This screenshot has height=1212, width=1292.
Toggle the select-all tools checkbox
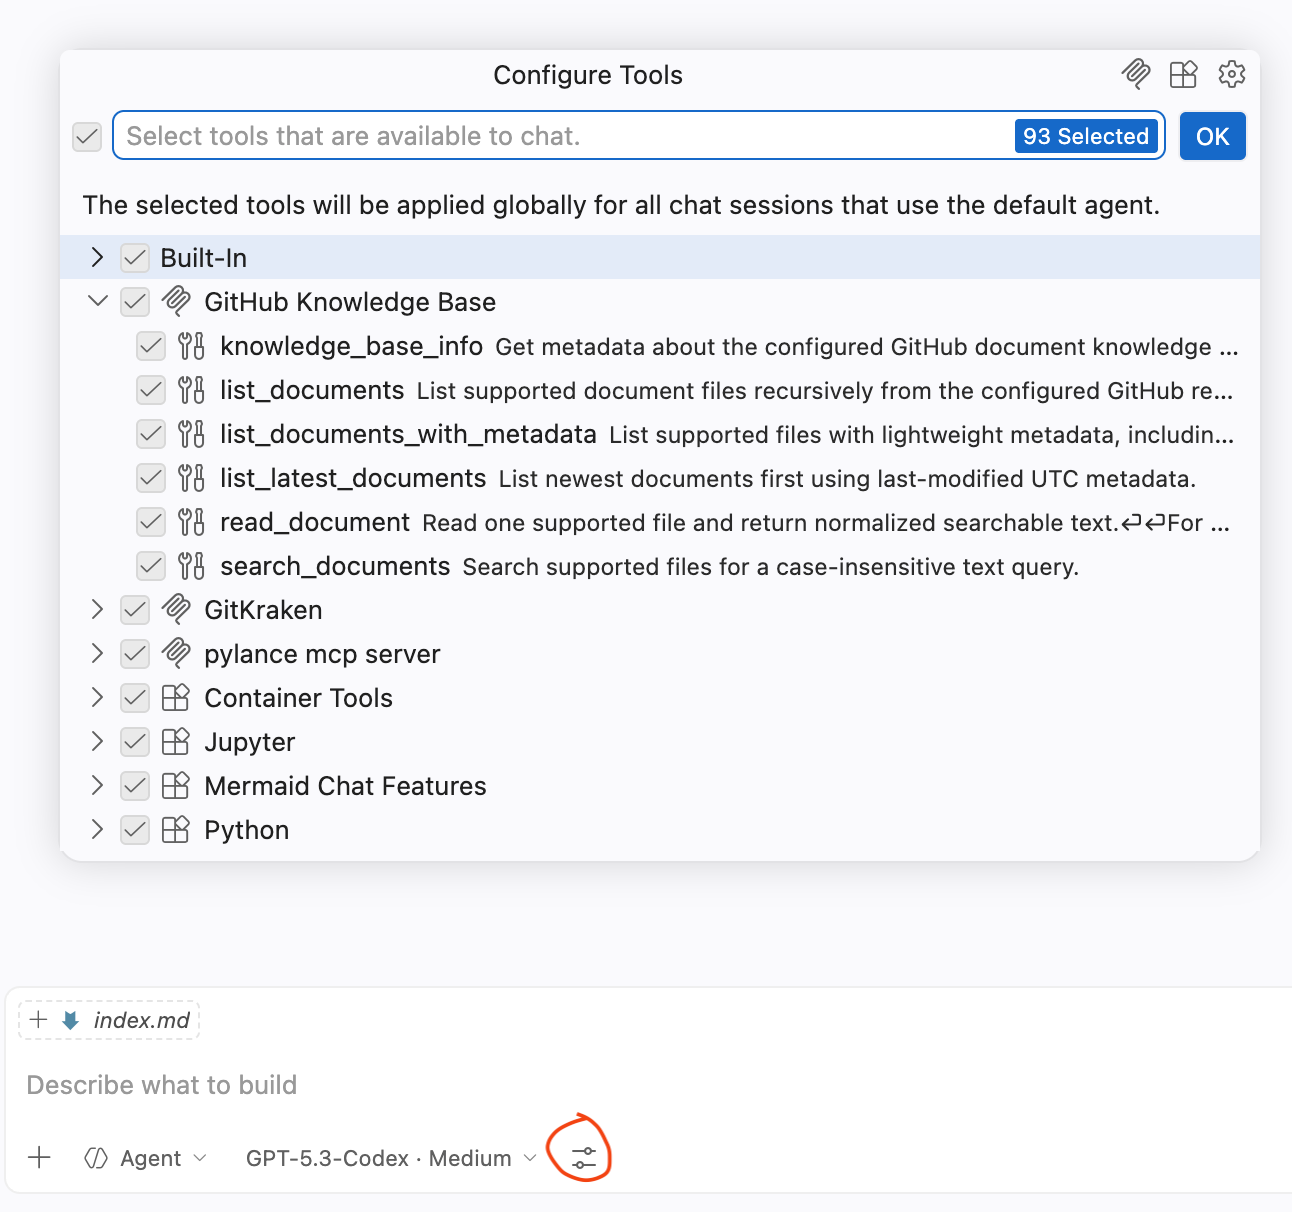(x=87, y=136)
